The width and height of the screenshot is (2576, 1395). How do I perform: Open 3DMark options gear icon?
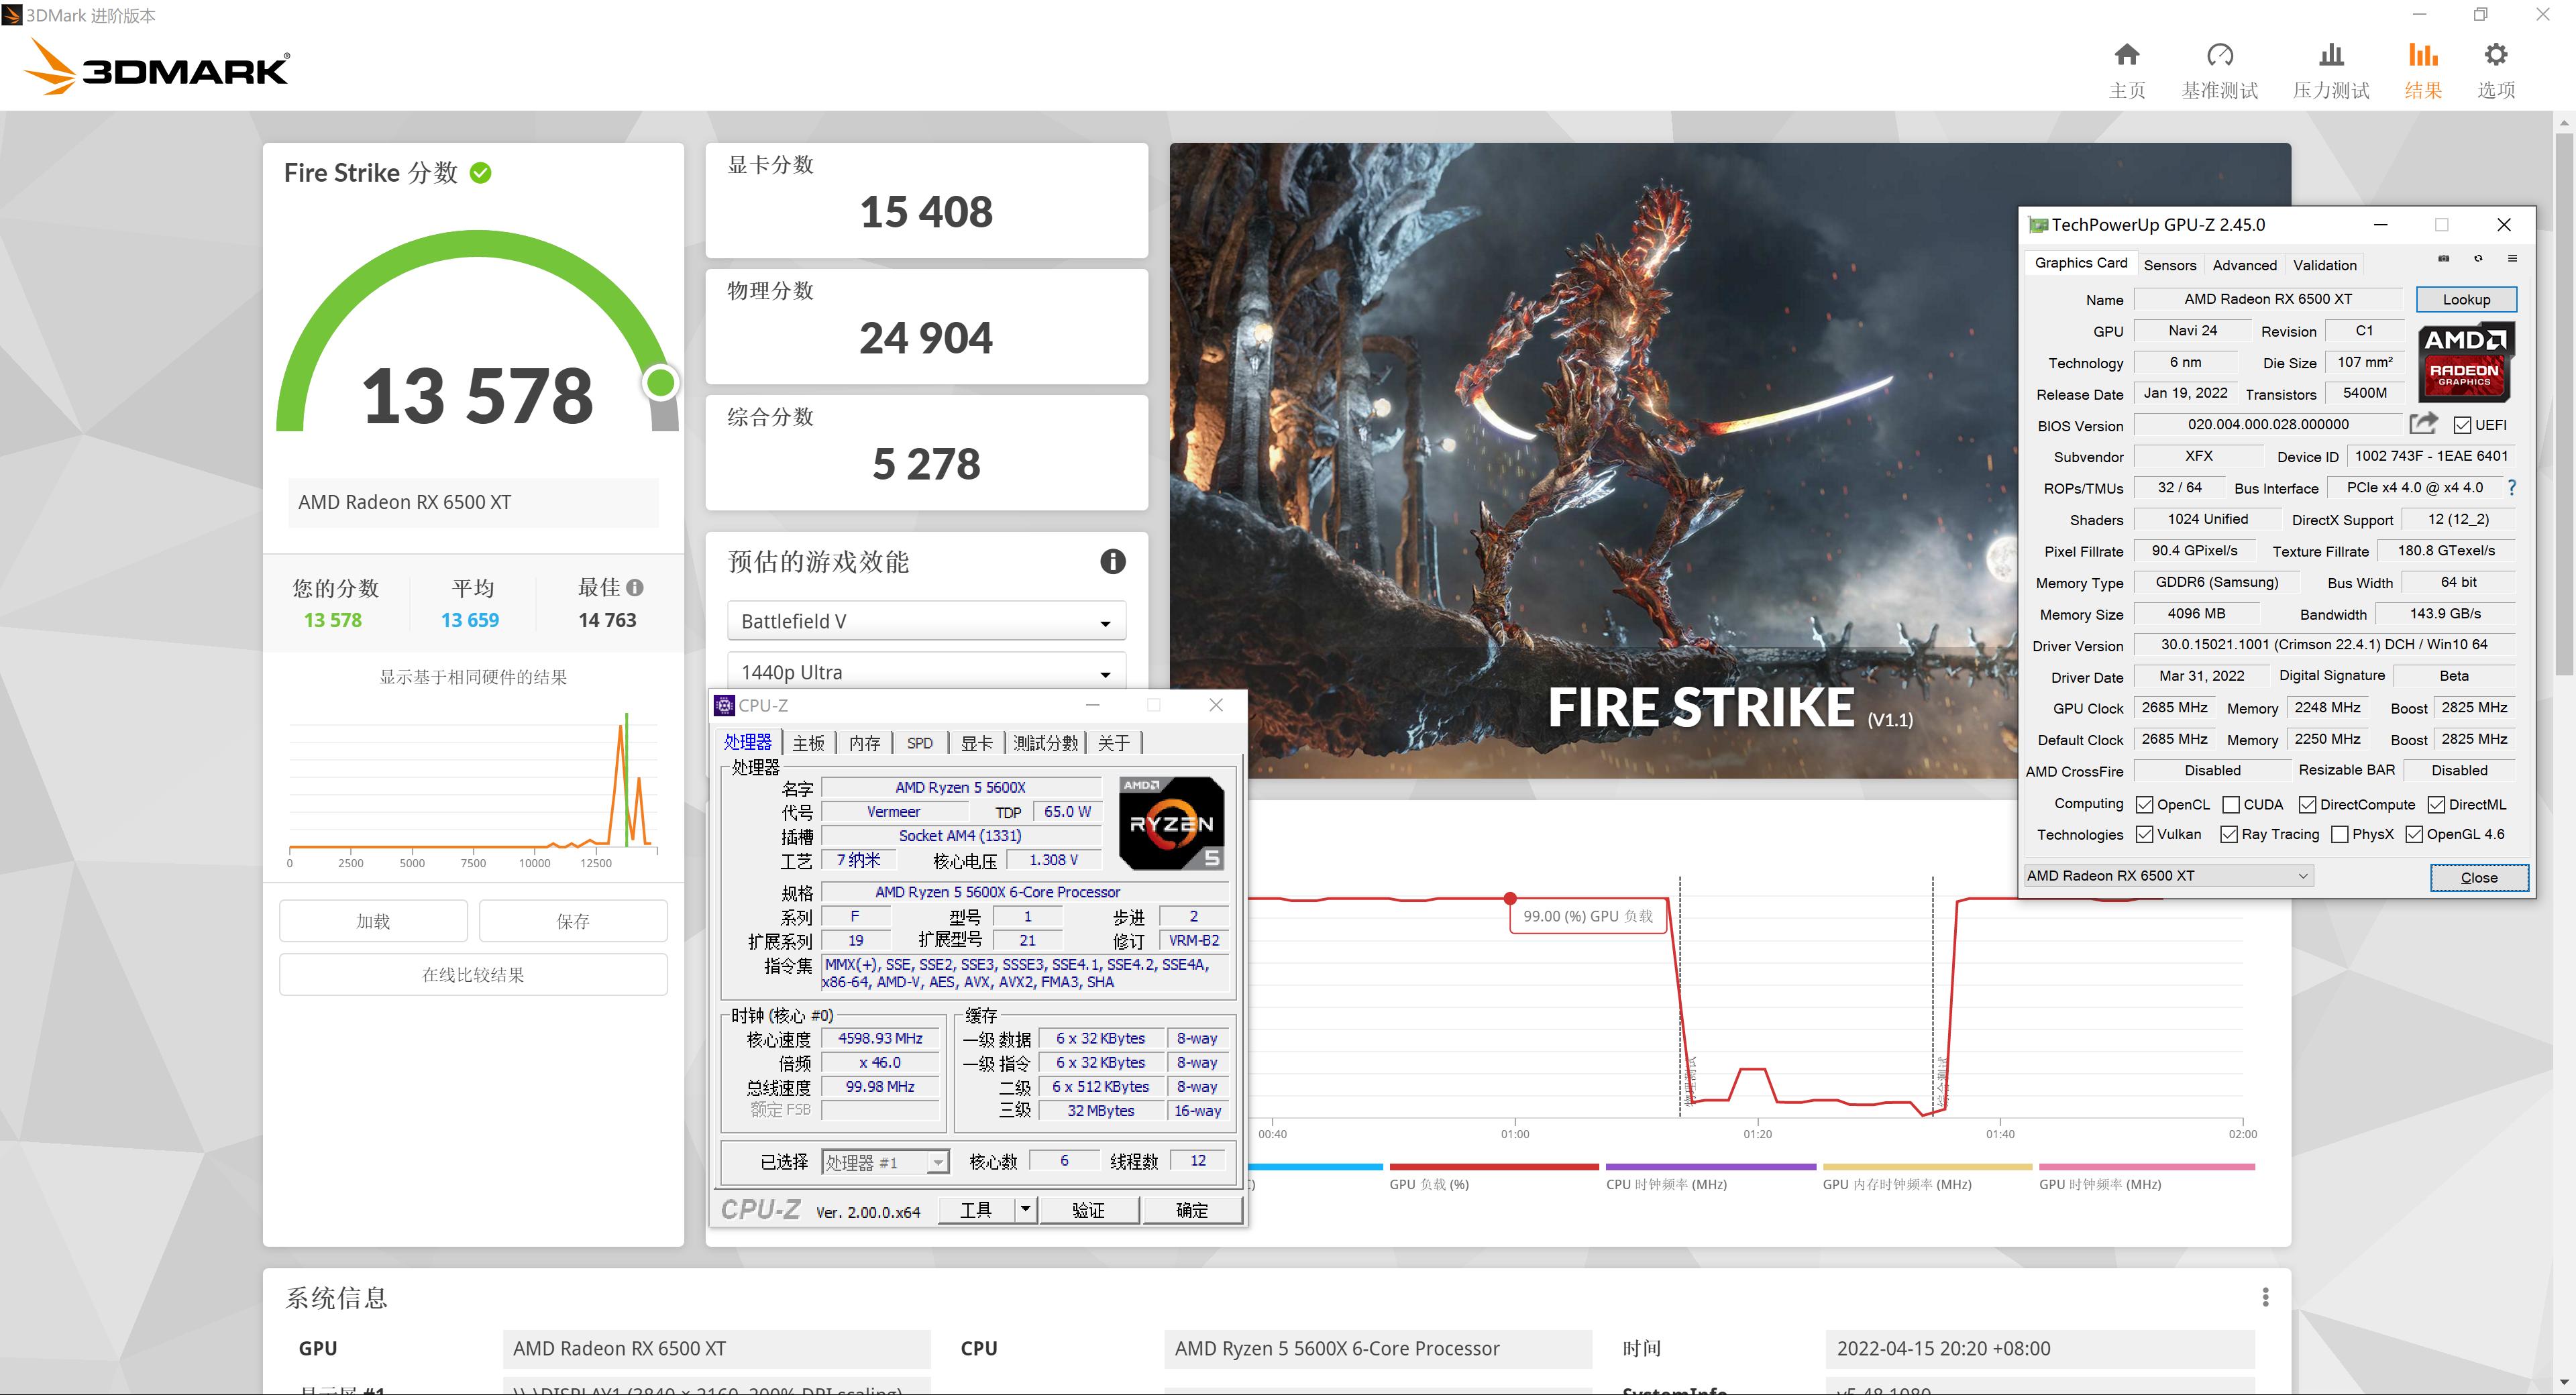(2496, 55)
